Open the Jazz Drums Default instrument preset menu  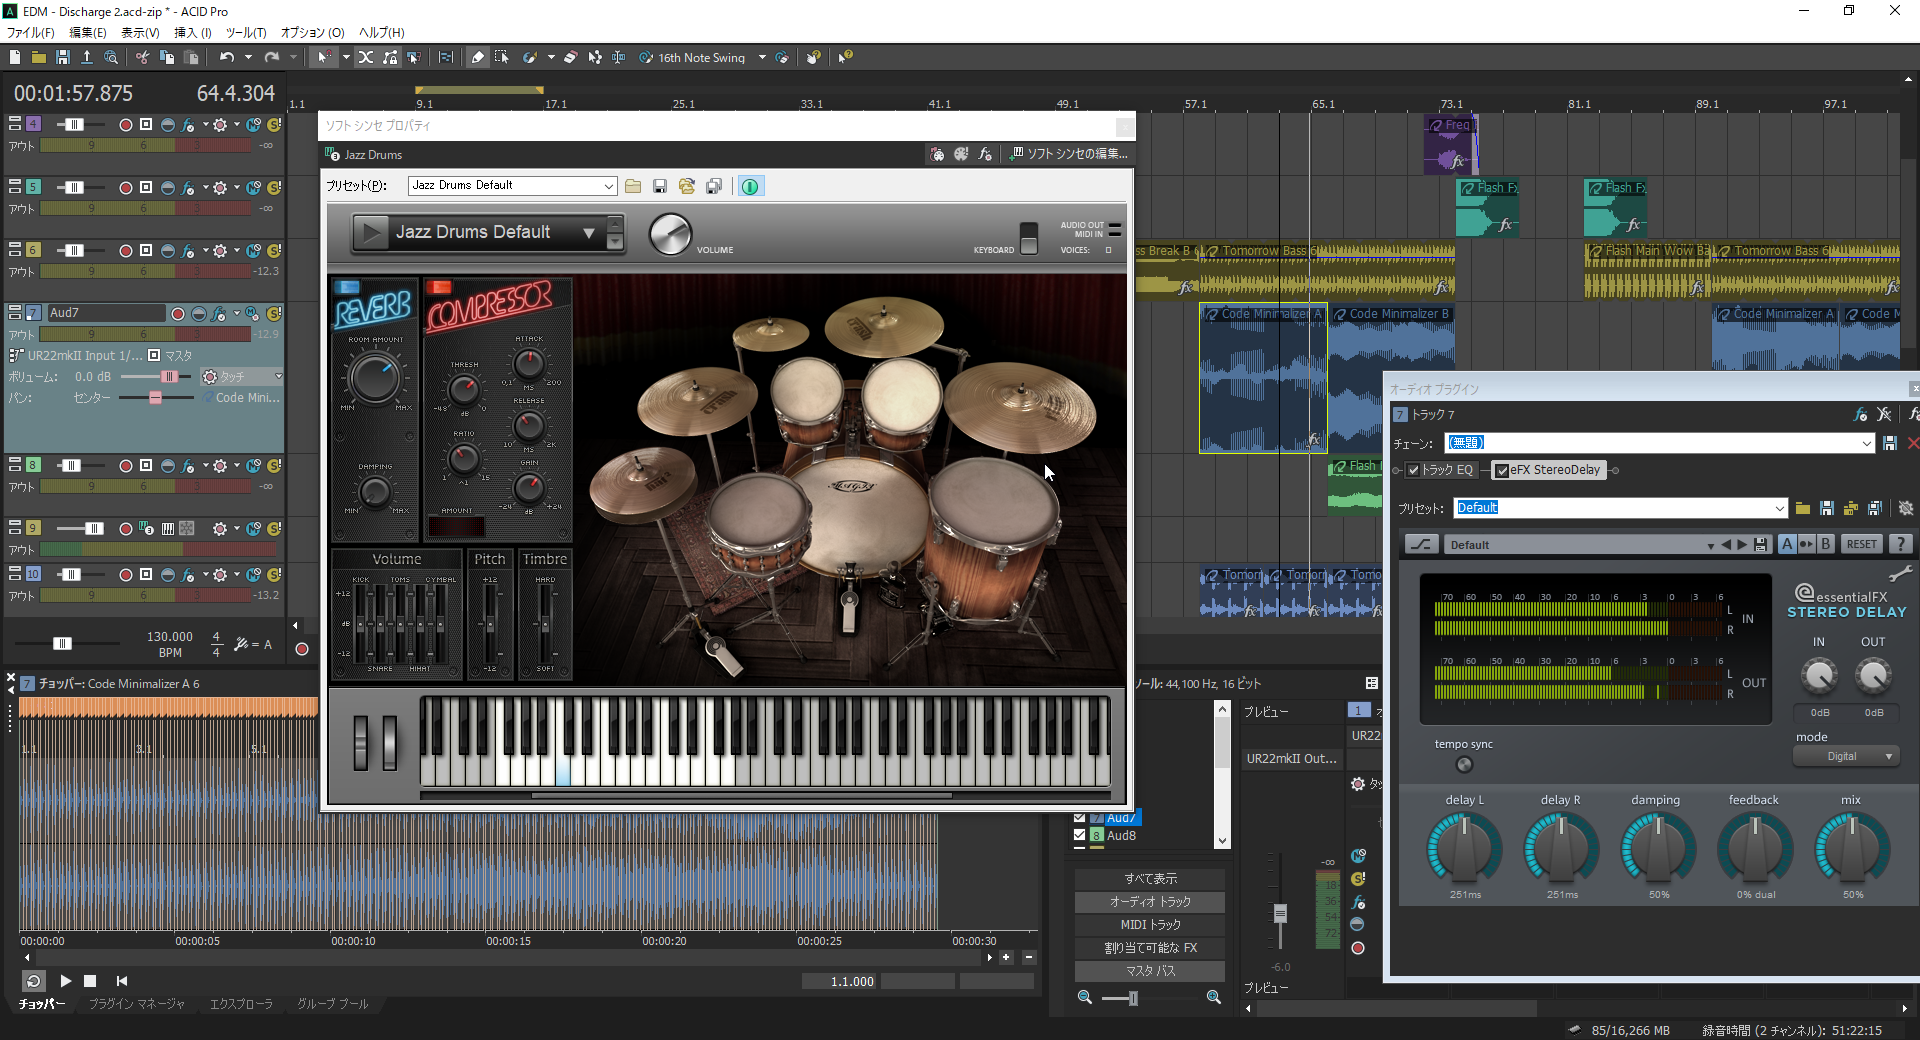589,233
